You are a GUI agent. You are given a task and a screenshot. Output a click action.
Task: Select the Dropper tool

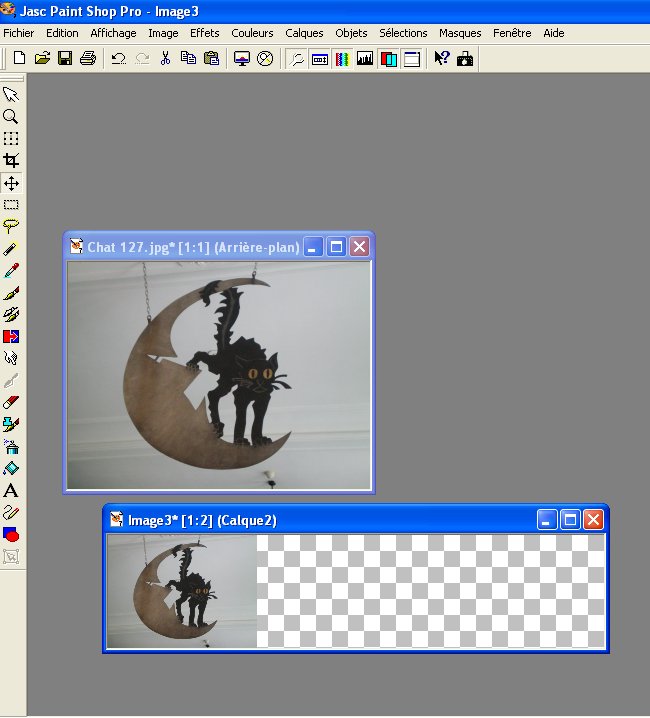(11, 270)
